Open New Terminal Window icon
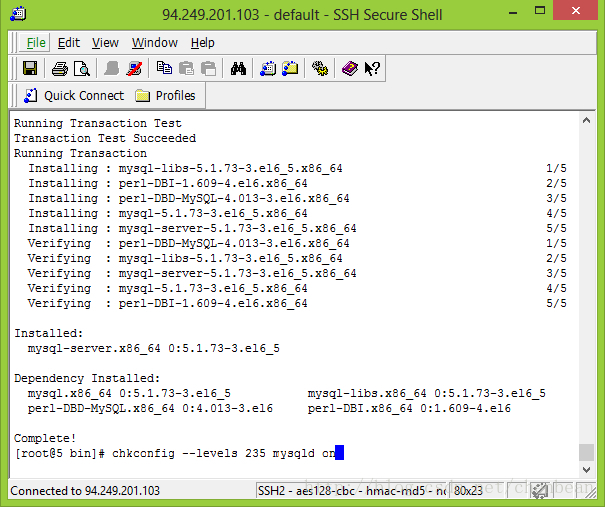 268,69
